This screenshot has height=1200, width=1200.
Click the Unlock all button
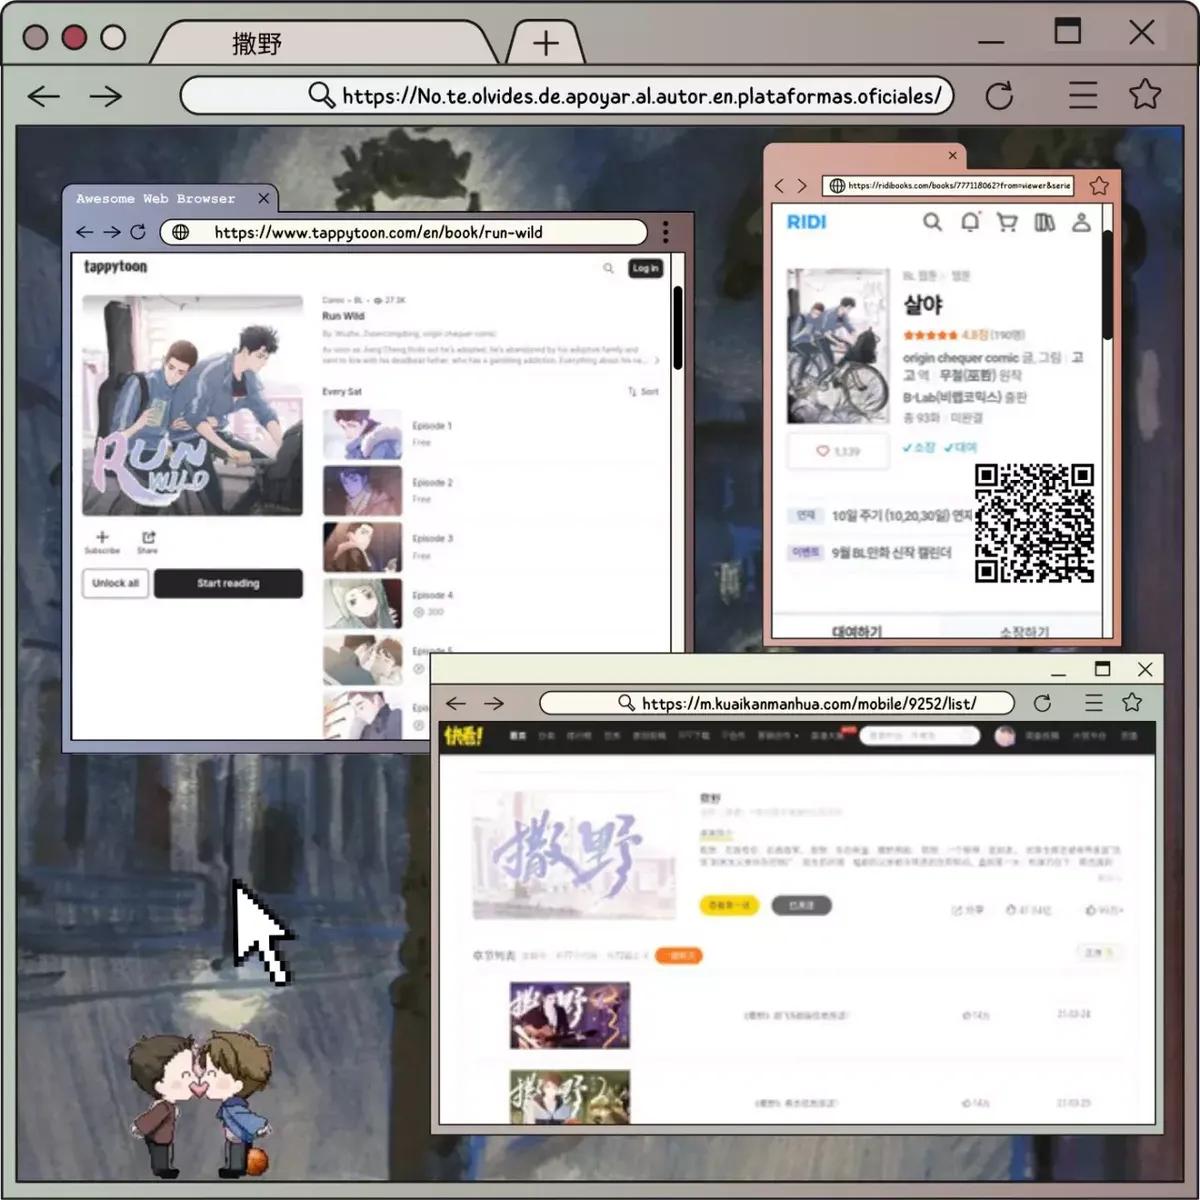coord(115,583)
